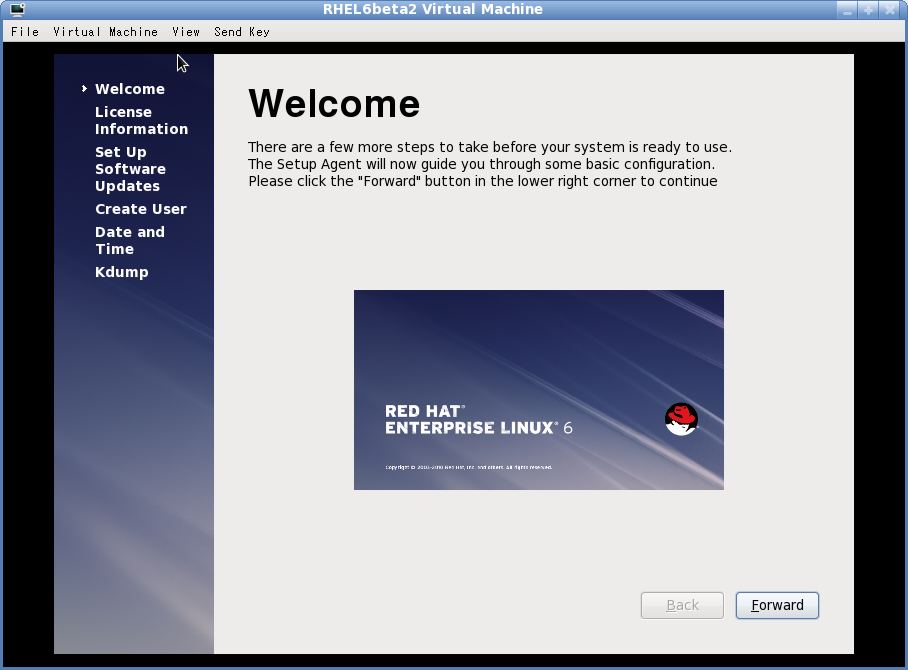908x670 pixels.
Task: Select License Information in sidebar
Action: point(141,120)
